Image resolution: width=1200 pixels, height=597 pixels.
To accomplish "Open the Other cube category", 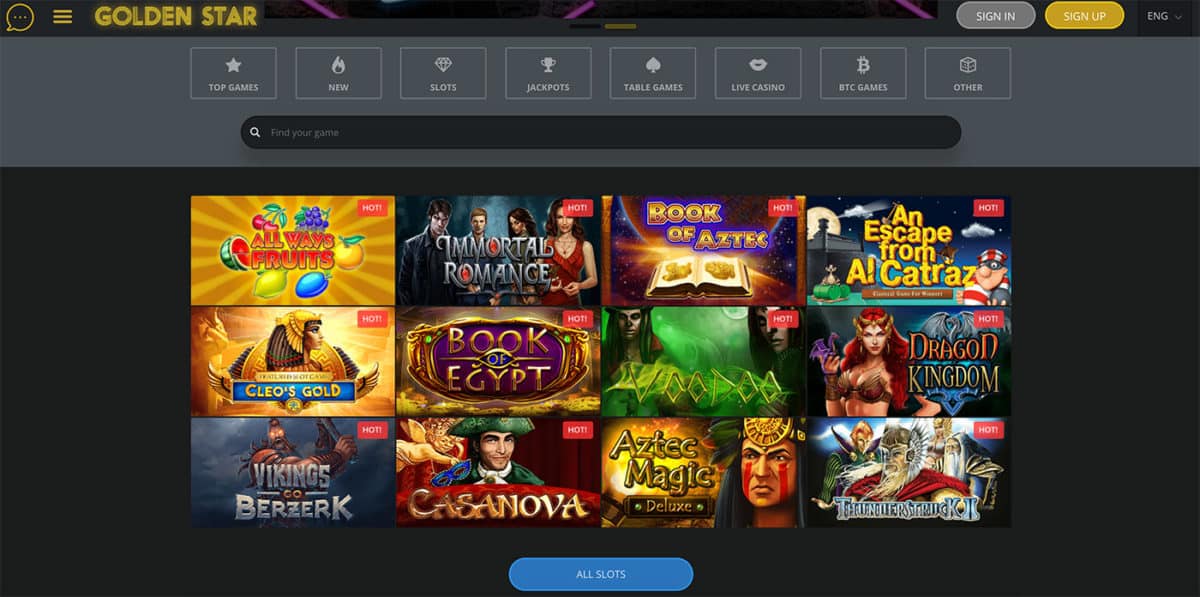I will (967, 73).
